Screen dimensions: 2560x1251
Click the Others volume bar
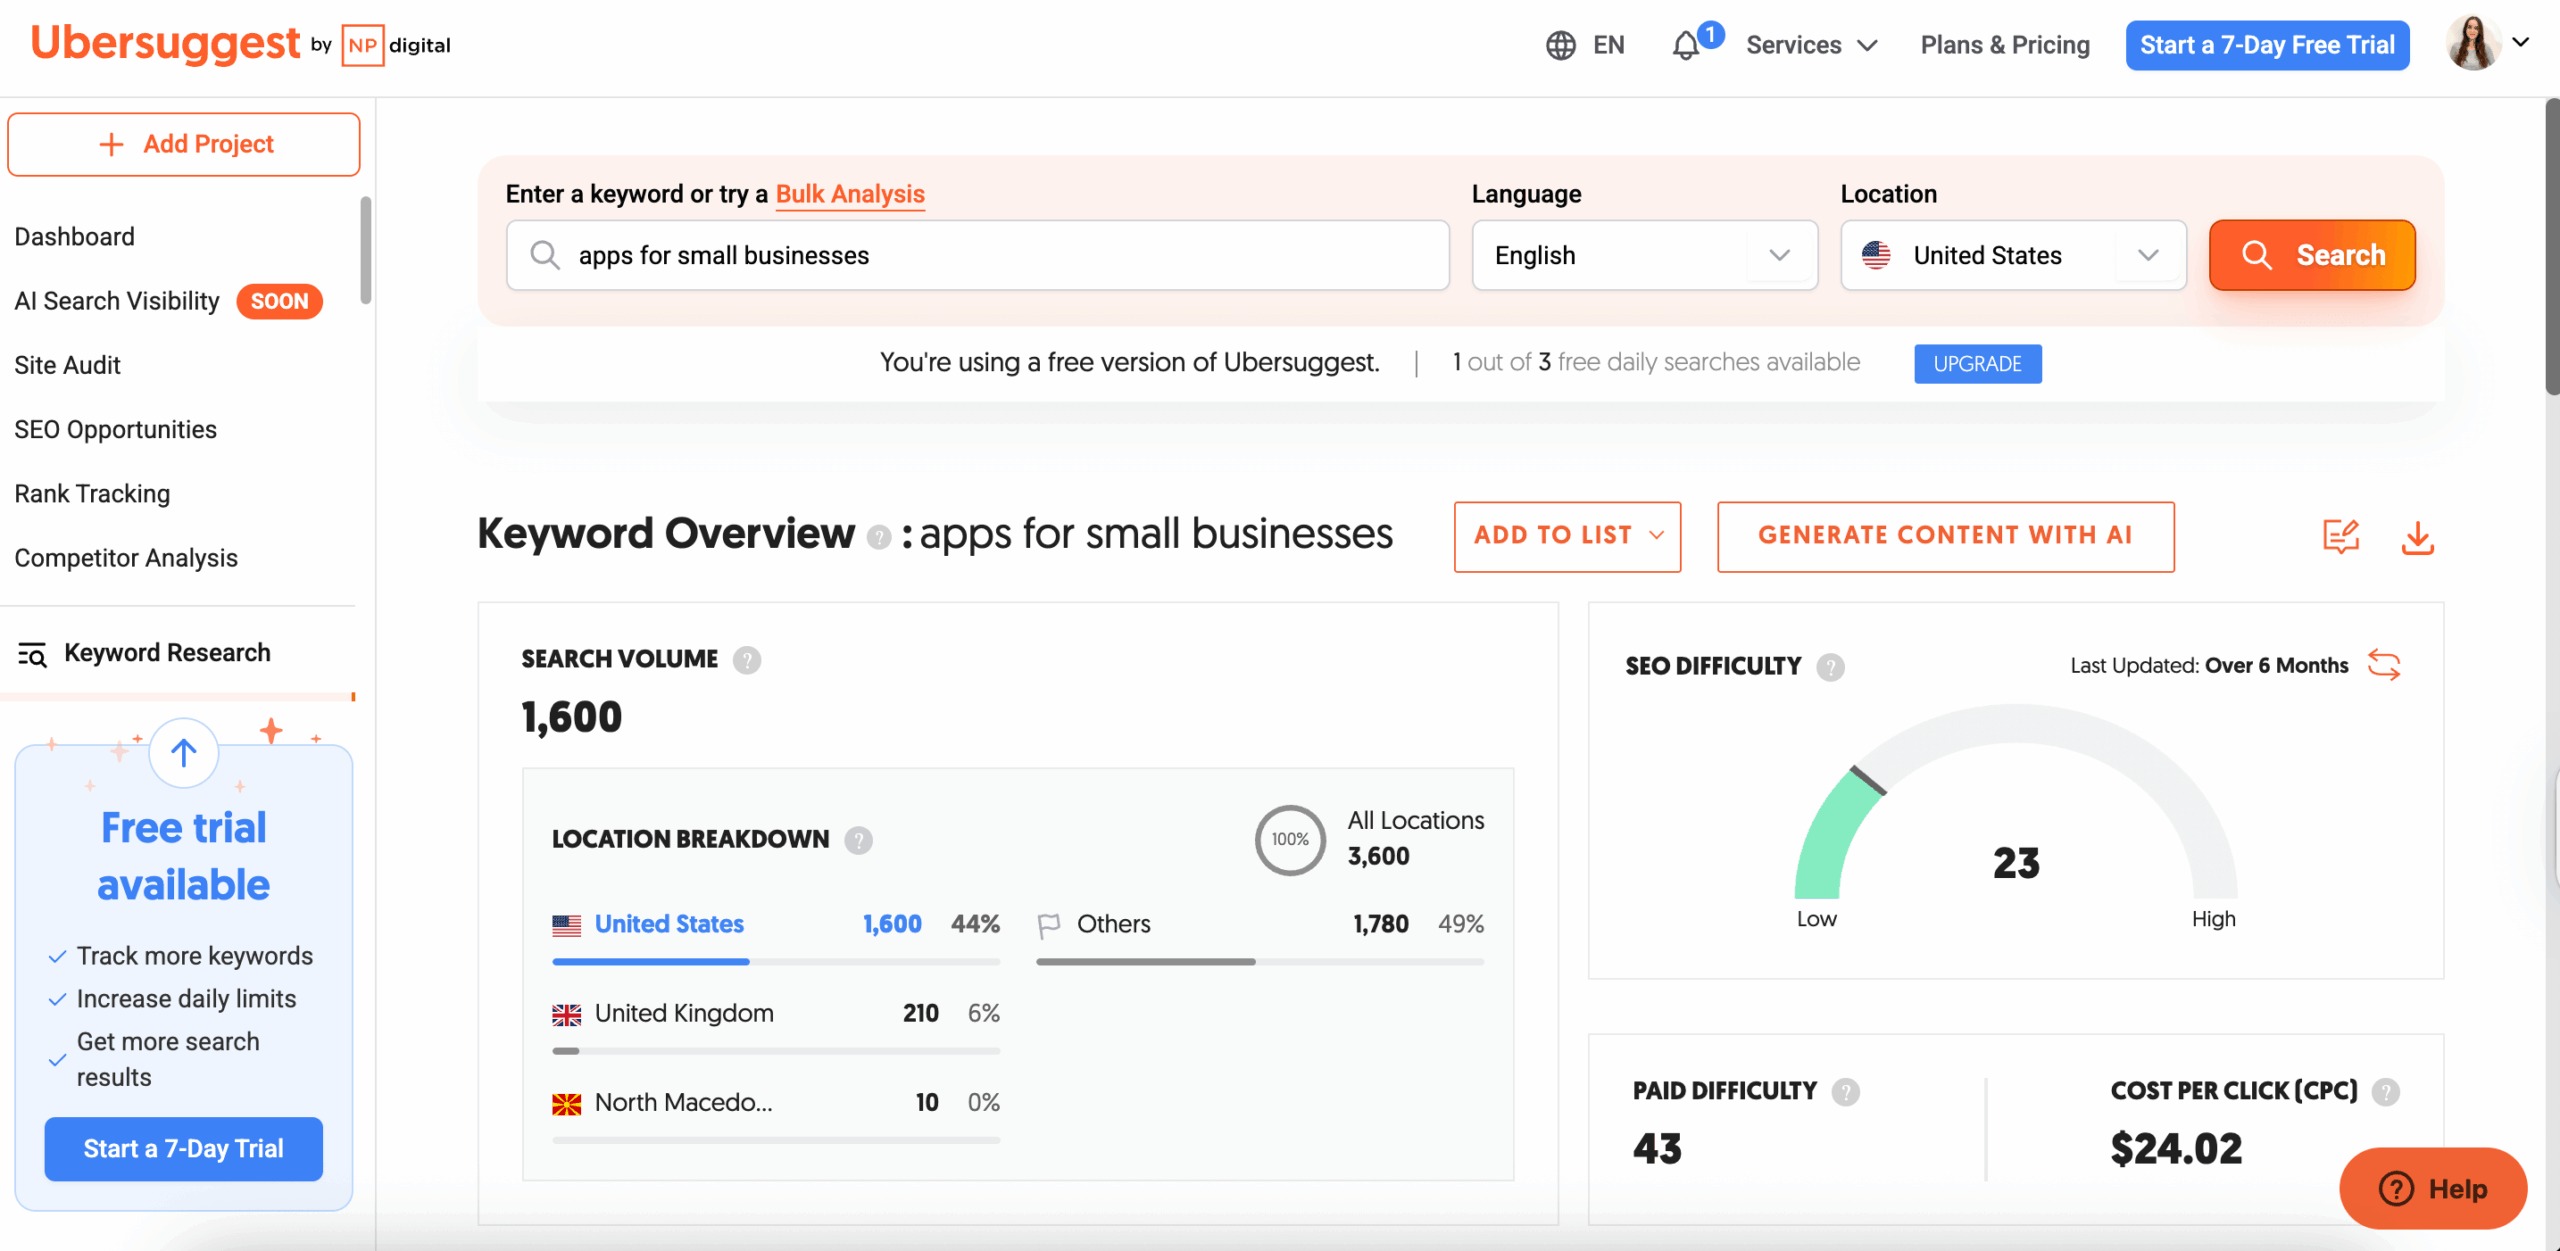[x=1260, y=962]
